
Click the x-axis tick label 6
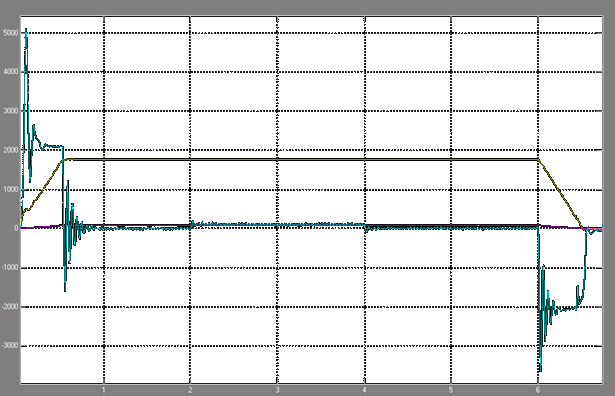[x=538, y=390]
